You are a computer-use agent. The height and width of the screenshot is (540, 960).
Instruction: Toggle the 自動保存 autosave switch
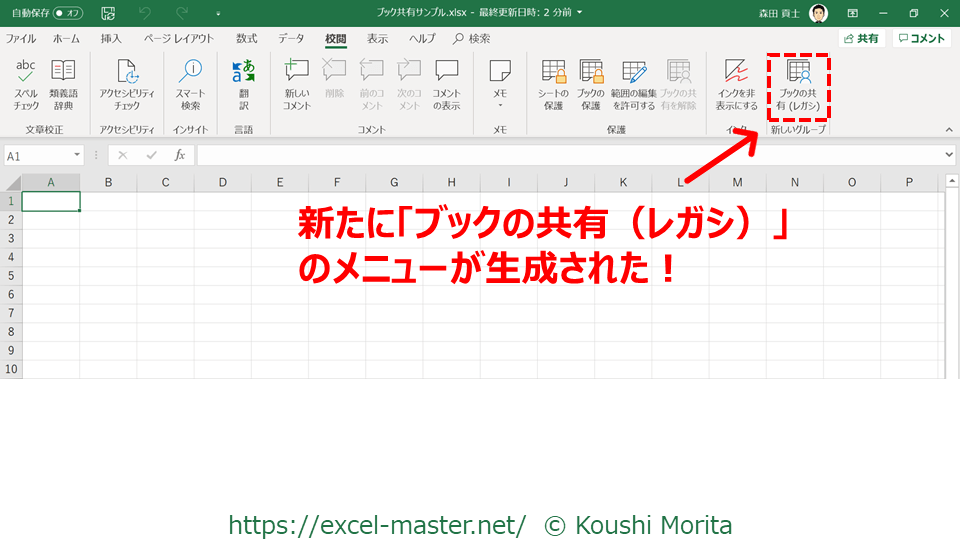tap(68, 13)
